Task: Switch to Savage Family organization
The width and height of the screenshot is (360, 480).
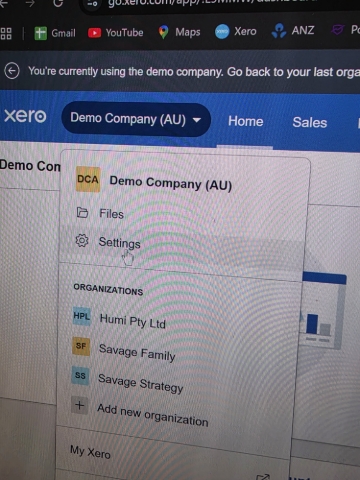Action: tap(137, 353)
